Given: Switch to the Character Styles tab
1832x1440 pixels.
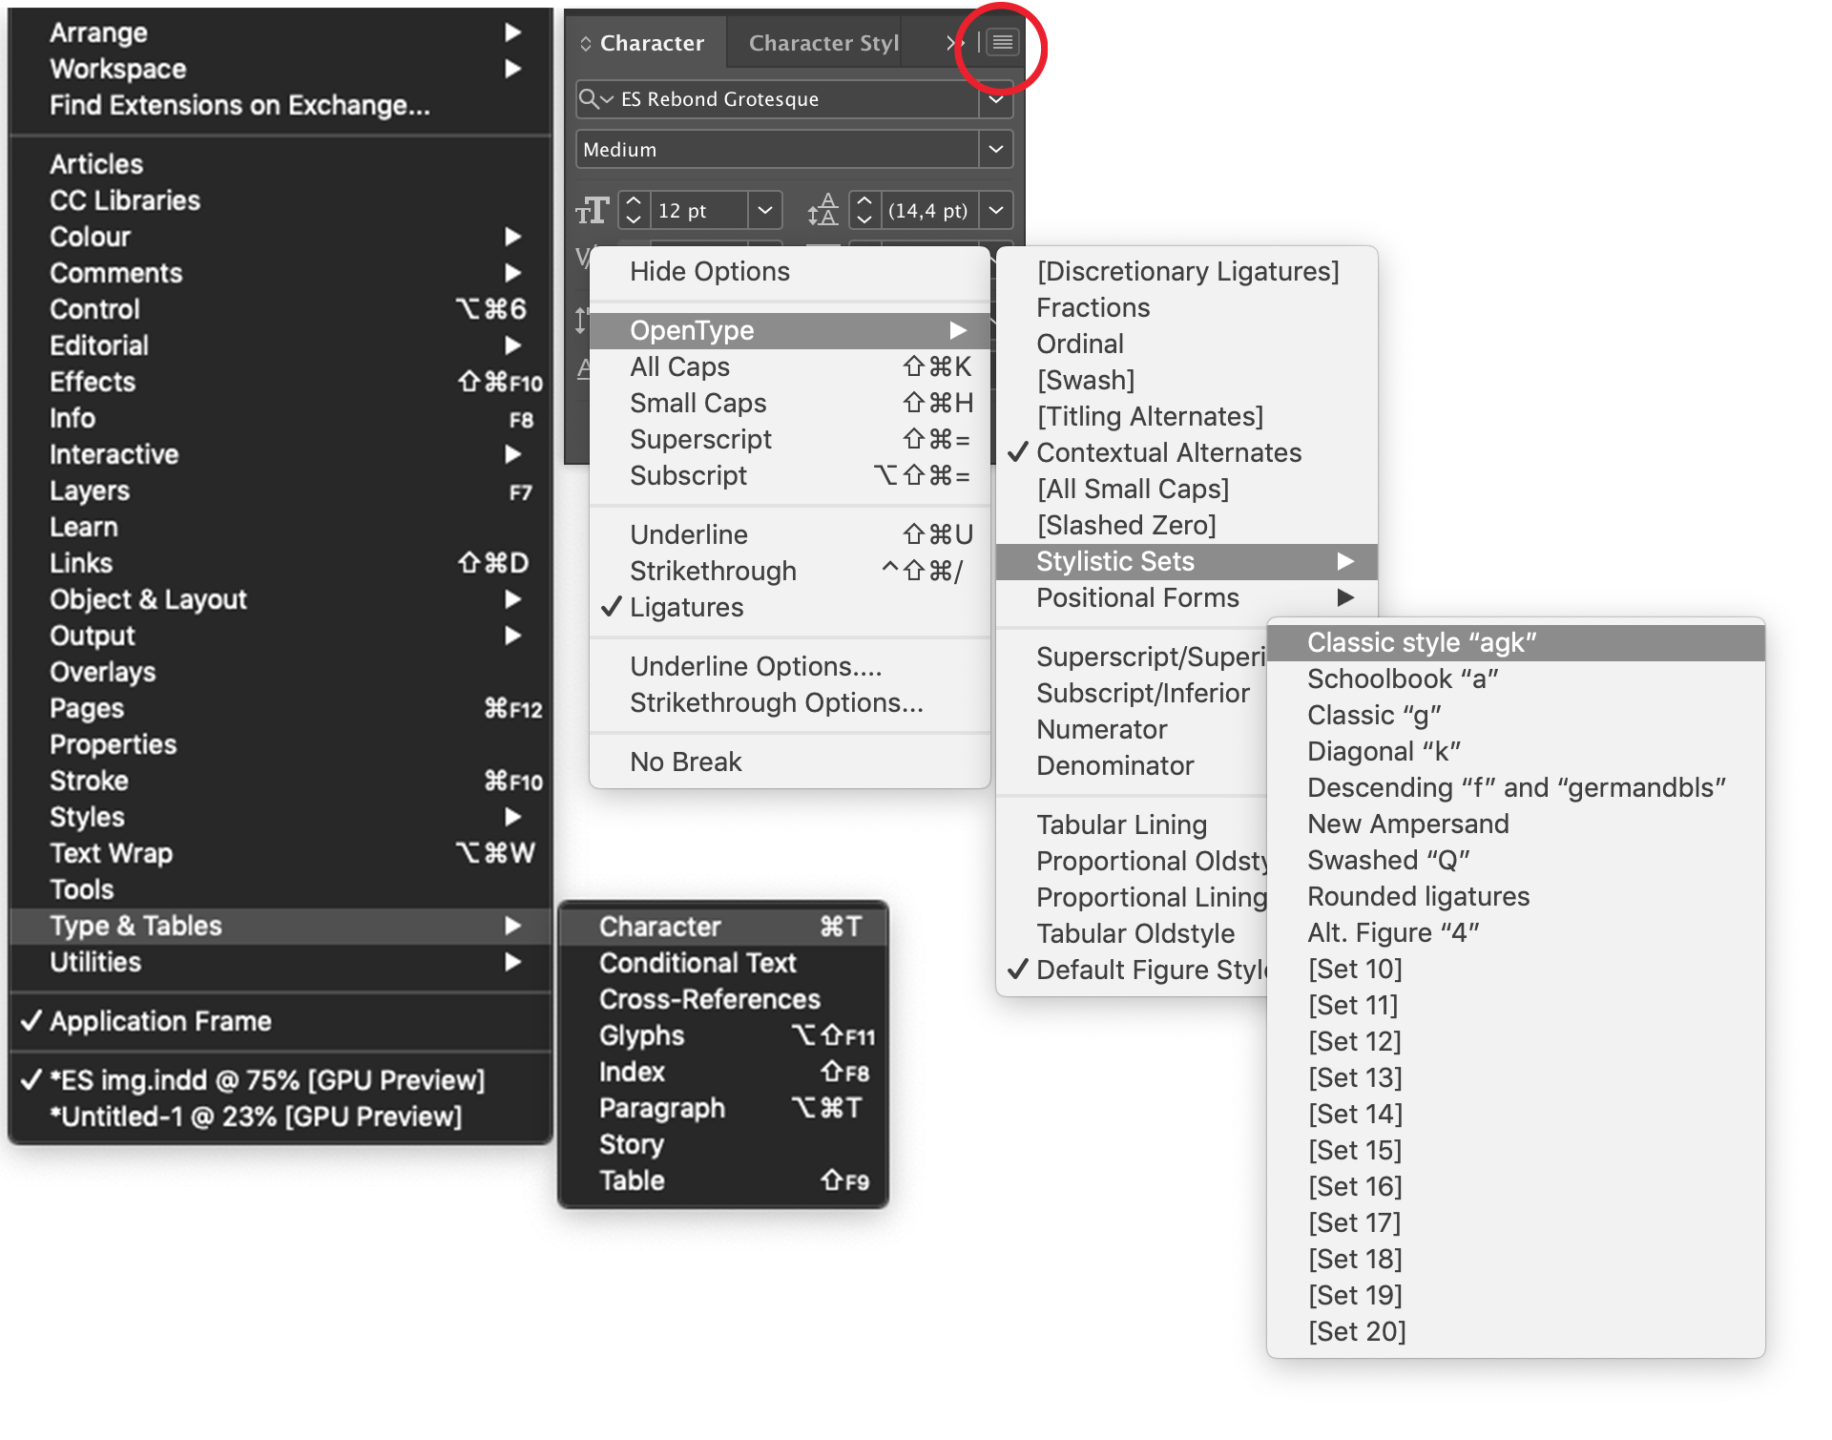Looking at the screenshot, I should [x=823, y=43].
